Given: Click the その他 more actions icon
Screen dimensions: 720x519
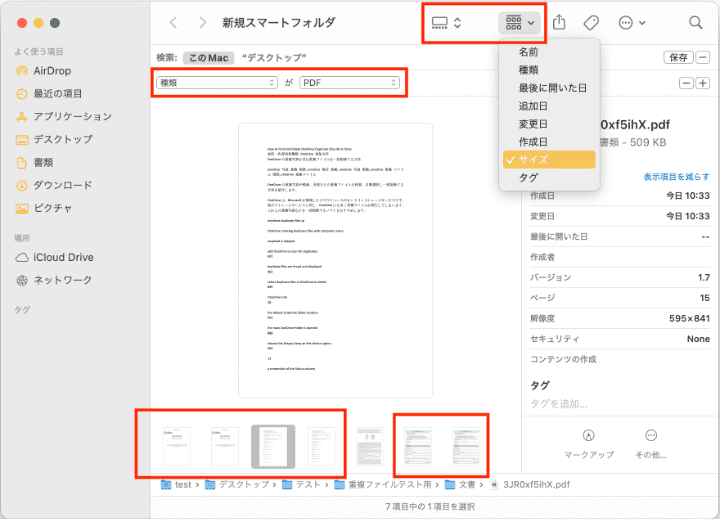Looking at the screenshot, I should click(651, 436).
